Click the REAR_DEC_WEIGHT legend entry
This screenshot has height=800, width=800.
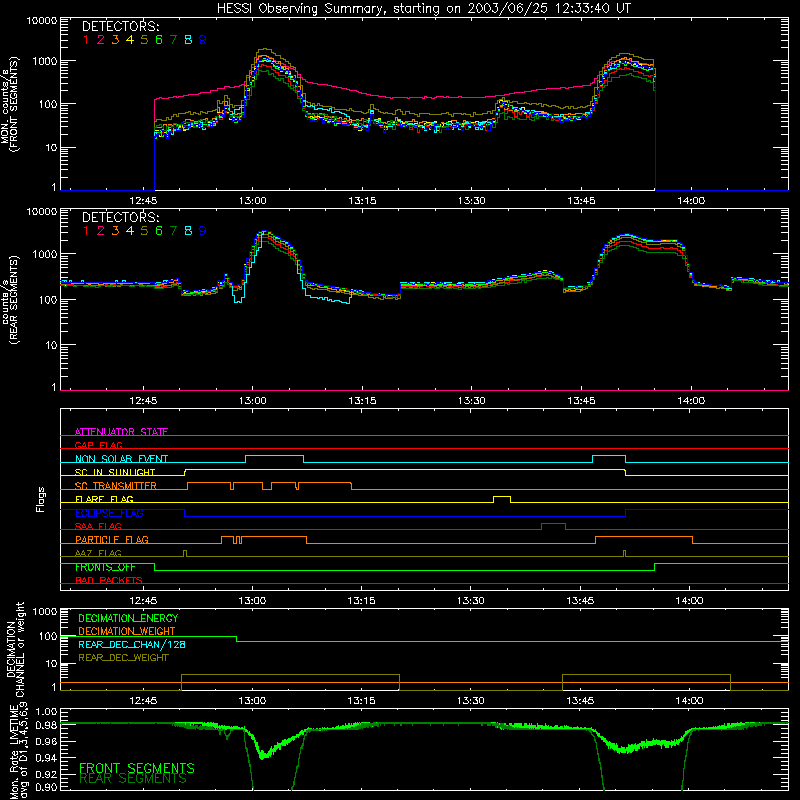pyautogui.click(x=123, y=658)
